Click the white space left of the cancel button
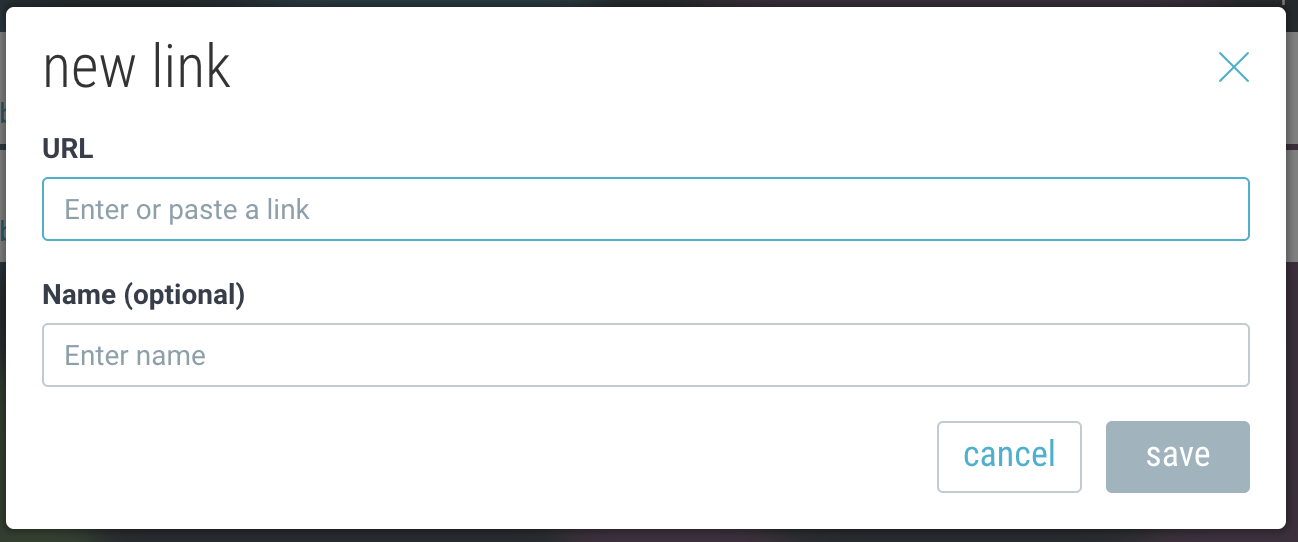 click(x=500, y=457)
